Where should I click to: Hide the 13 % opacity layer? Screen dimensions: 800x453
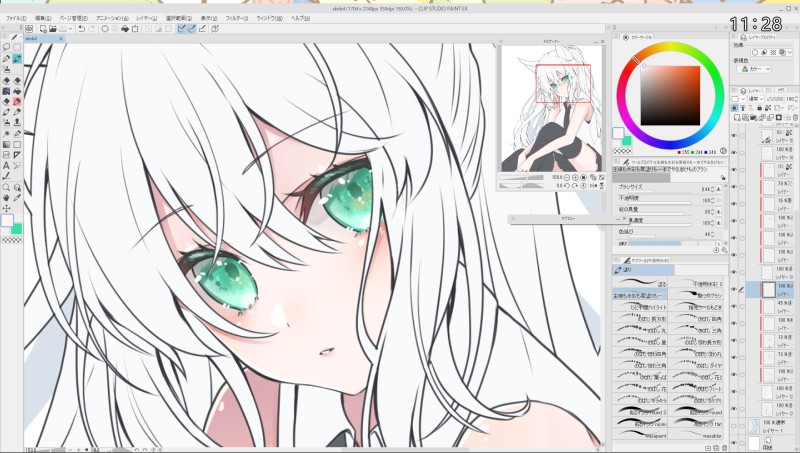(734, 340)
